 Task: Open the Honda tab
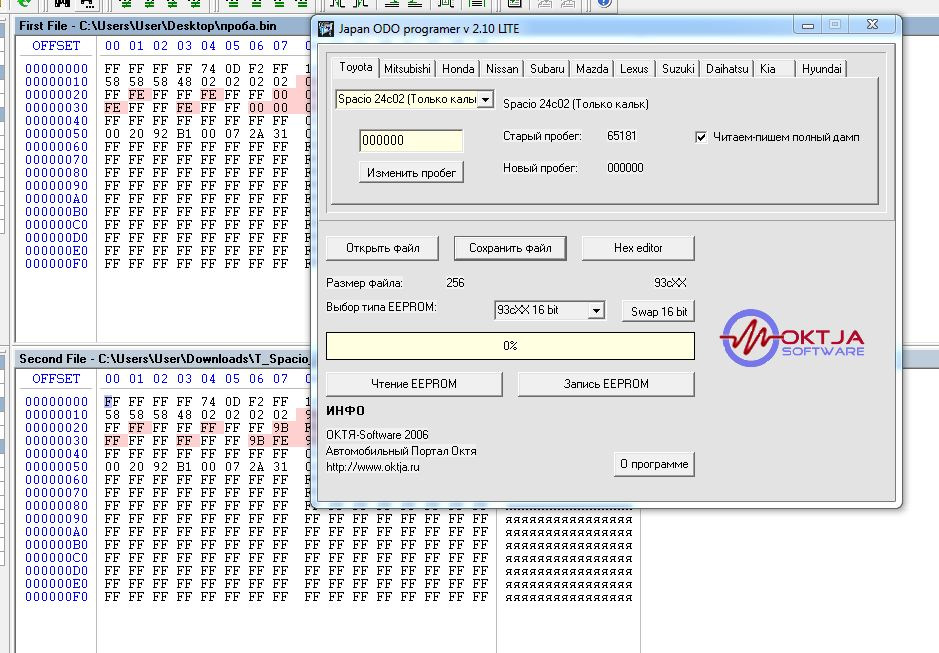coord(458,69)
